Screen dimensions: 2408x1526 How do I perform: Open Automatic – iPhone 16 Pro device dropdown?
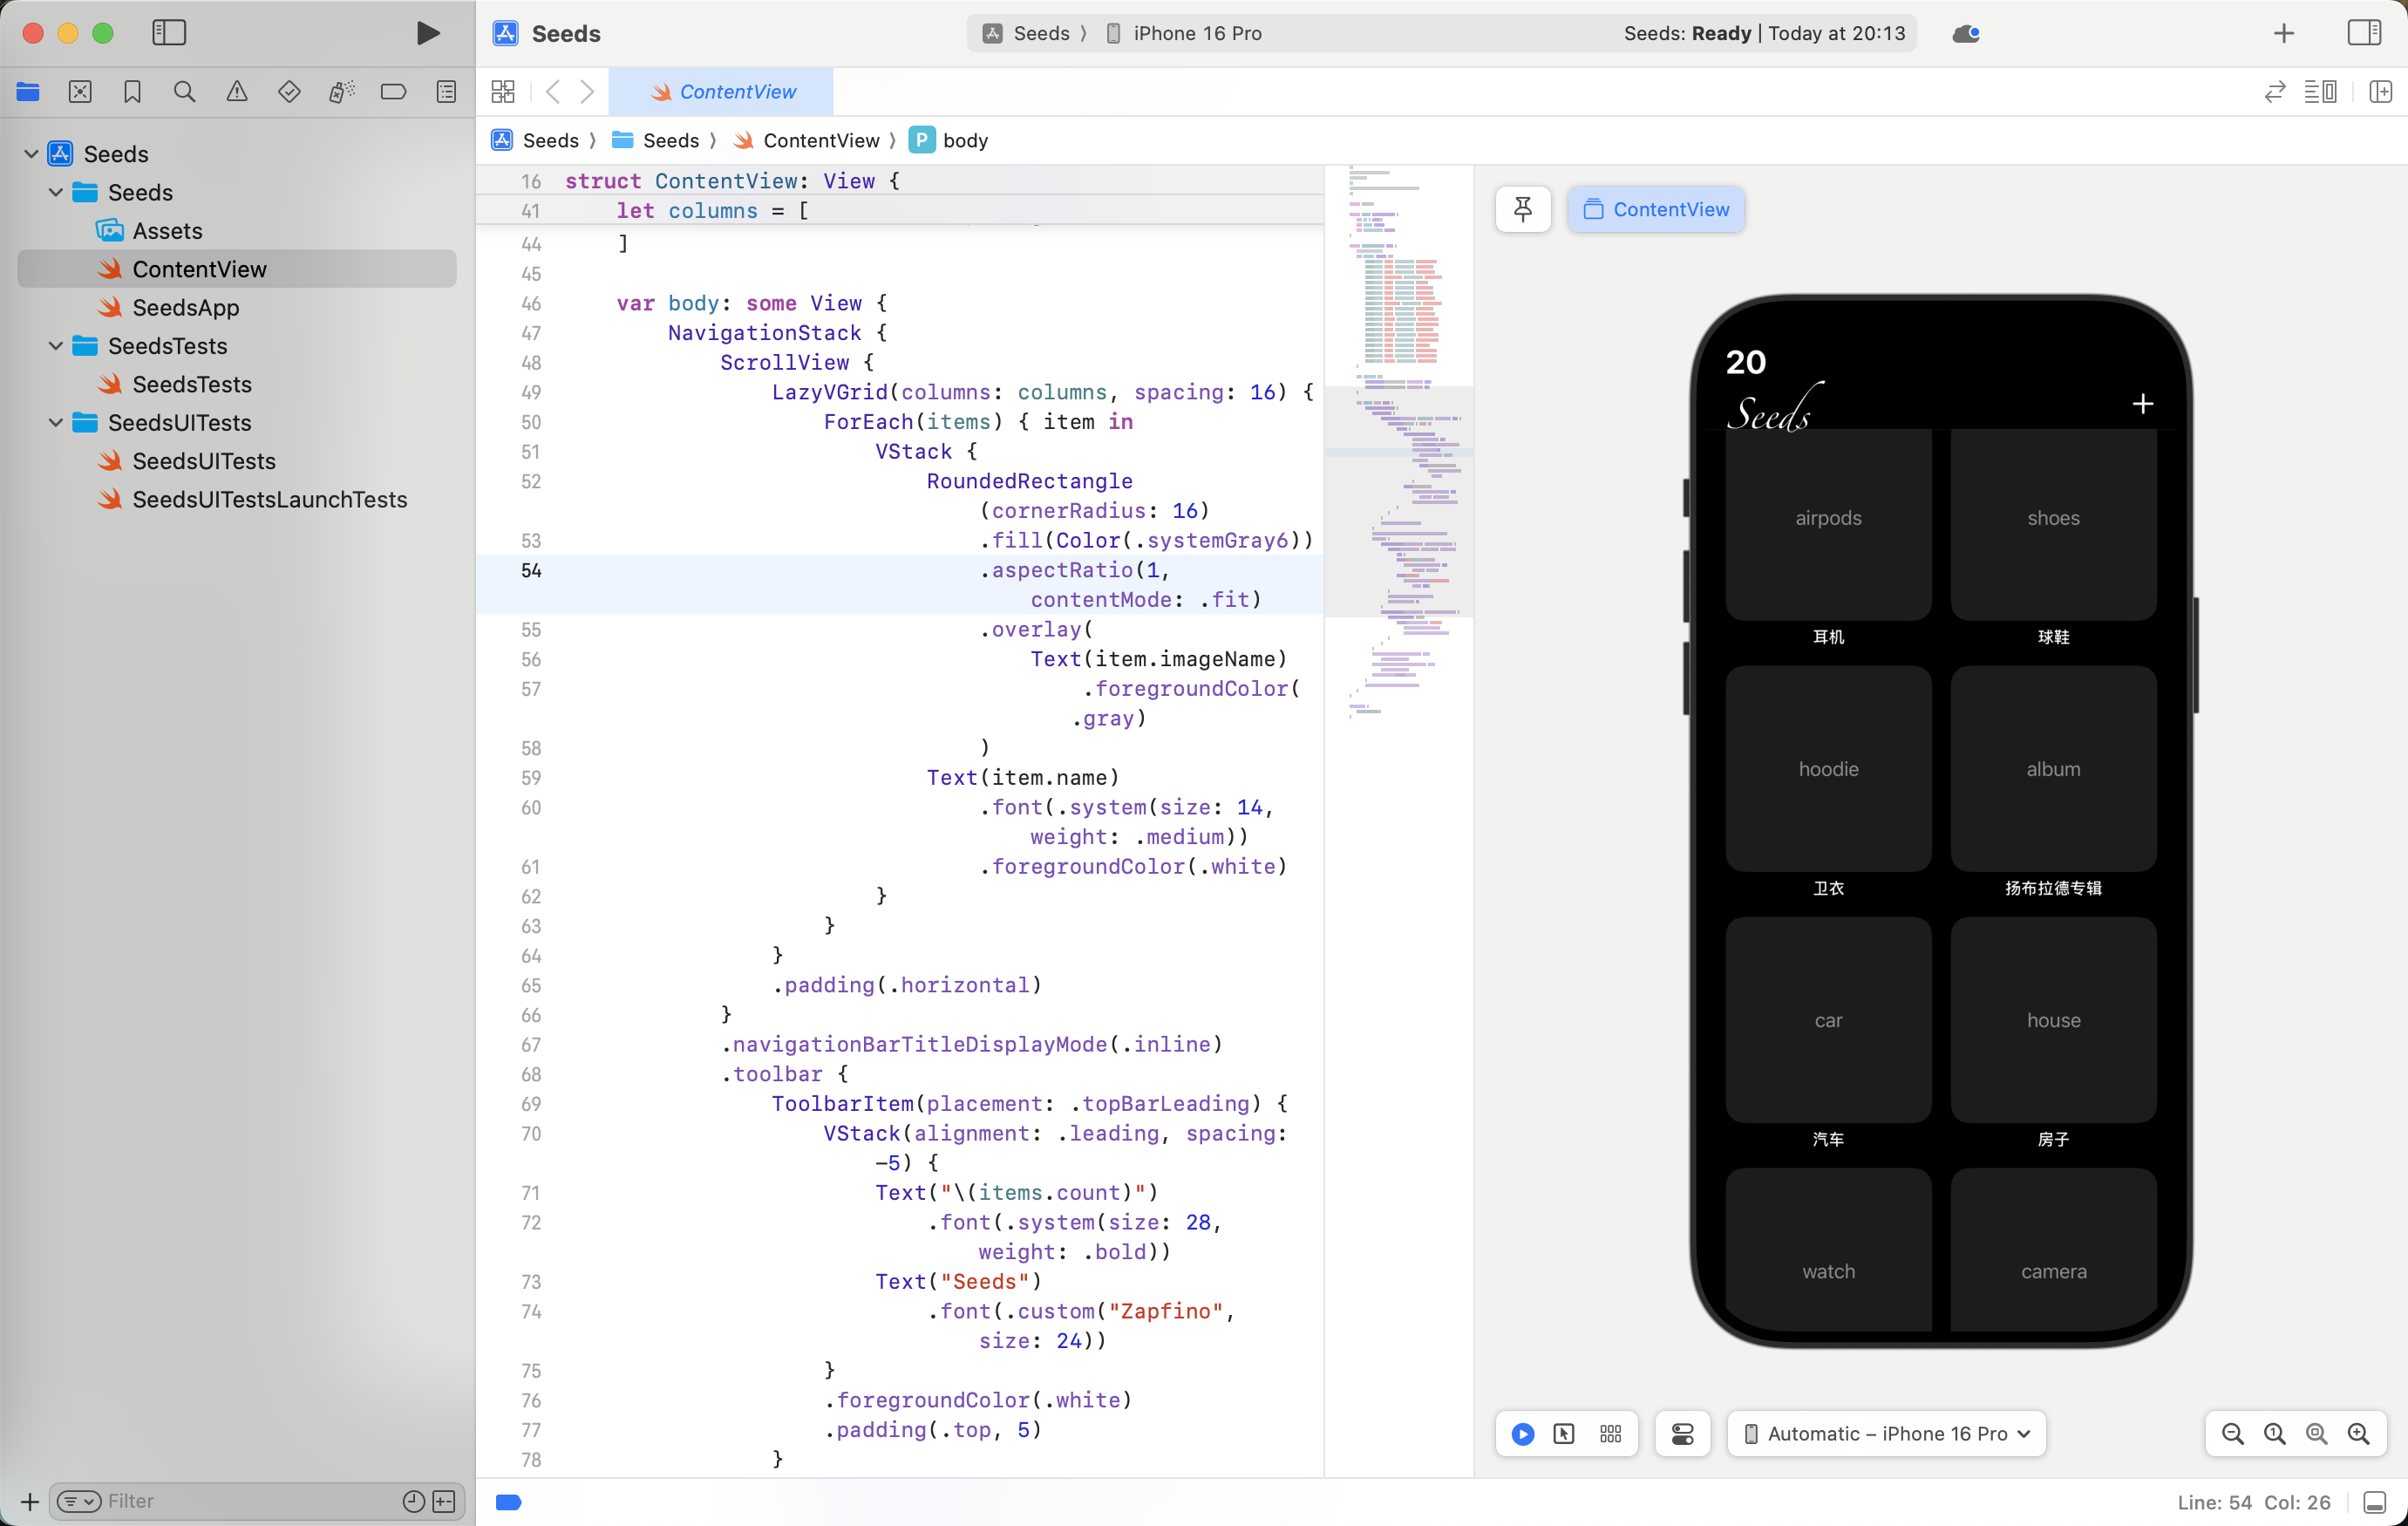[x=1886, y=1434]
